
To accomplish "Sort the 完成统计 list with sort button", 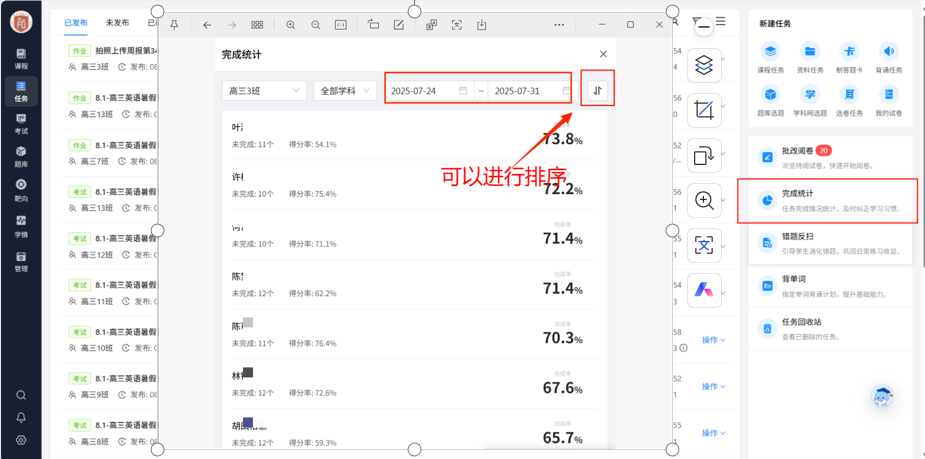I will pyautogui.click(x=598, y=90).
